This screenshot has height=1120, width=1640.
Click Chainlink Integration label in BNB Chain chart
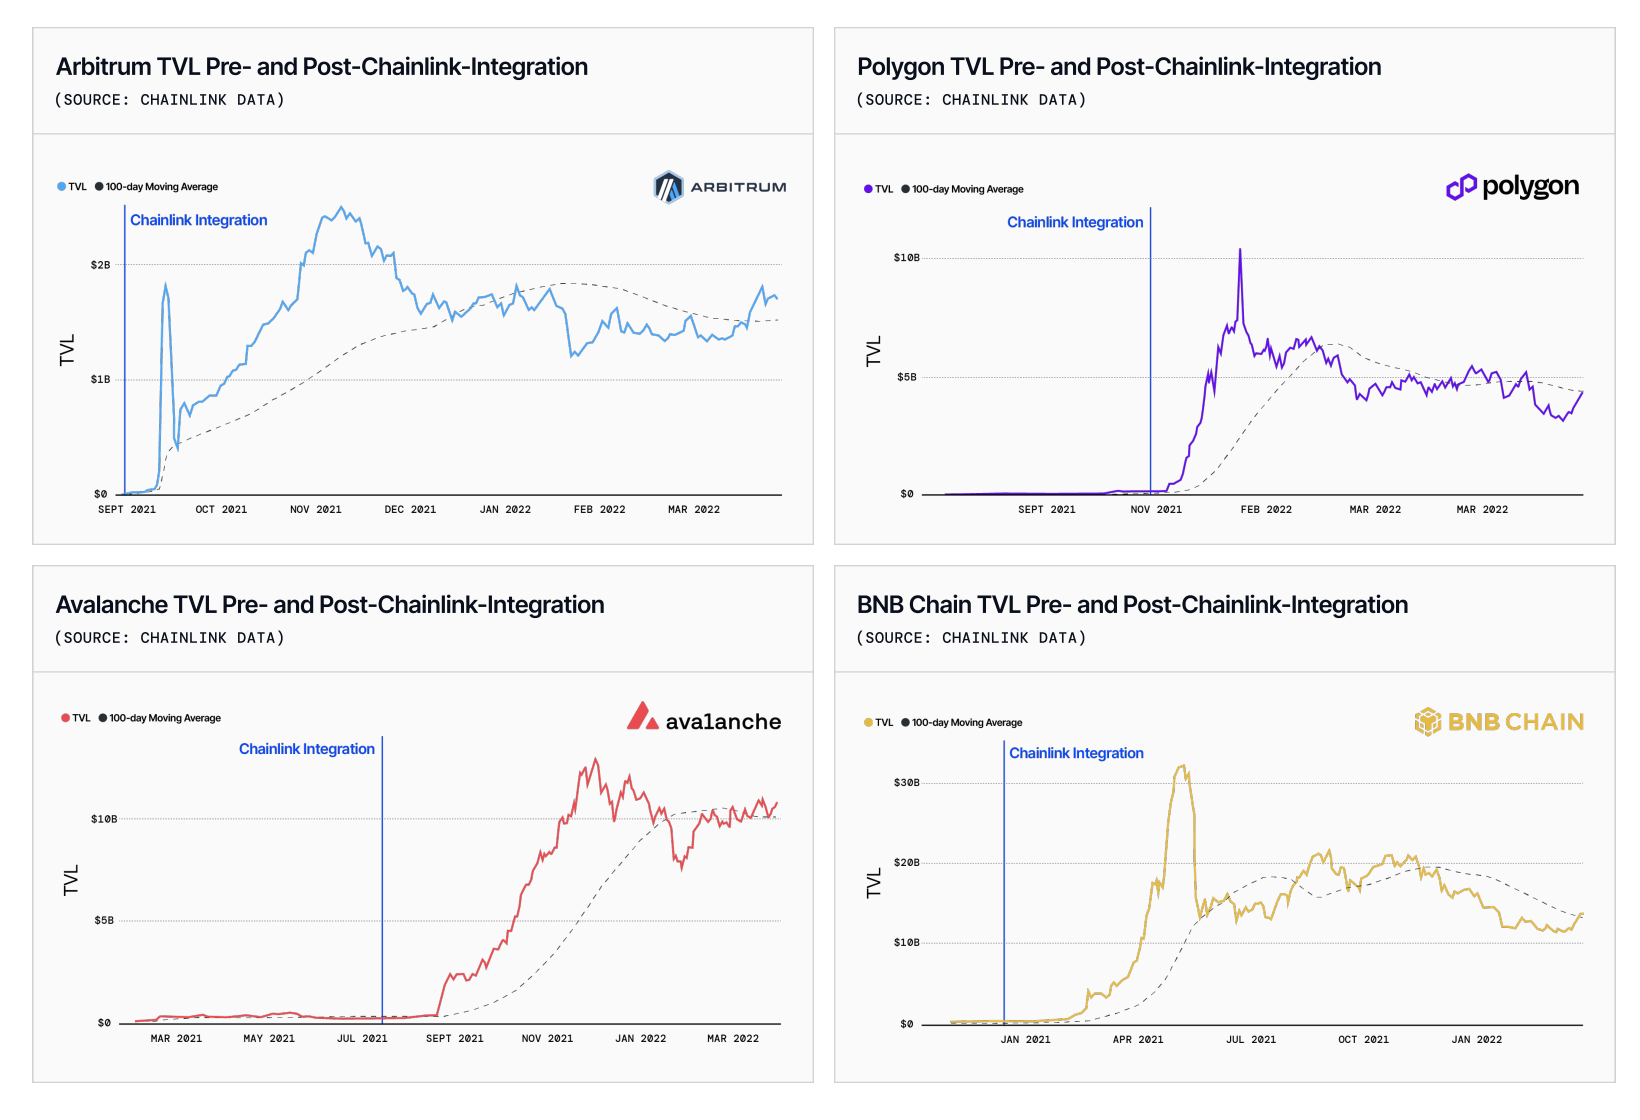pos(1076,753)
